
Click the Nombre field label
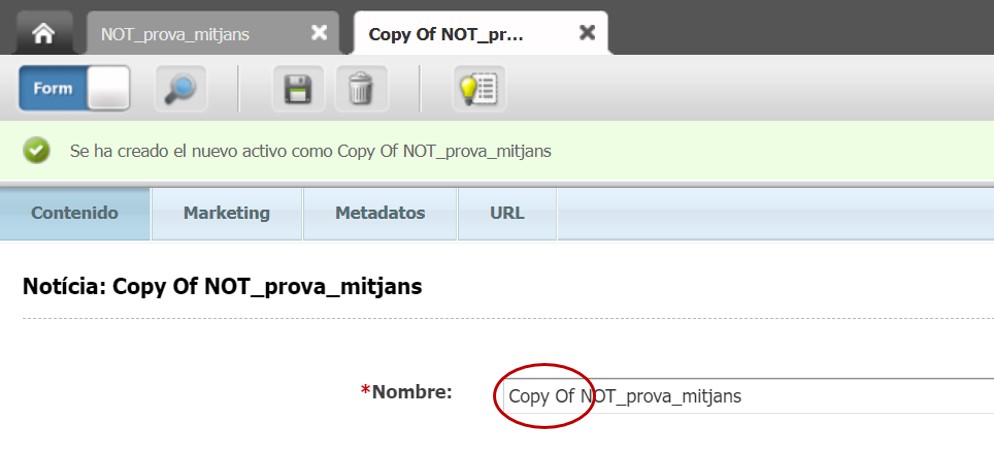411,391
